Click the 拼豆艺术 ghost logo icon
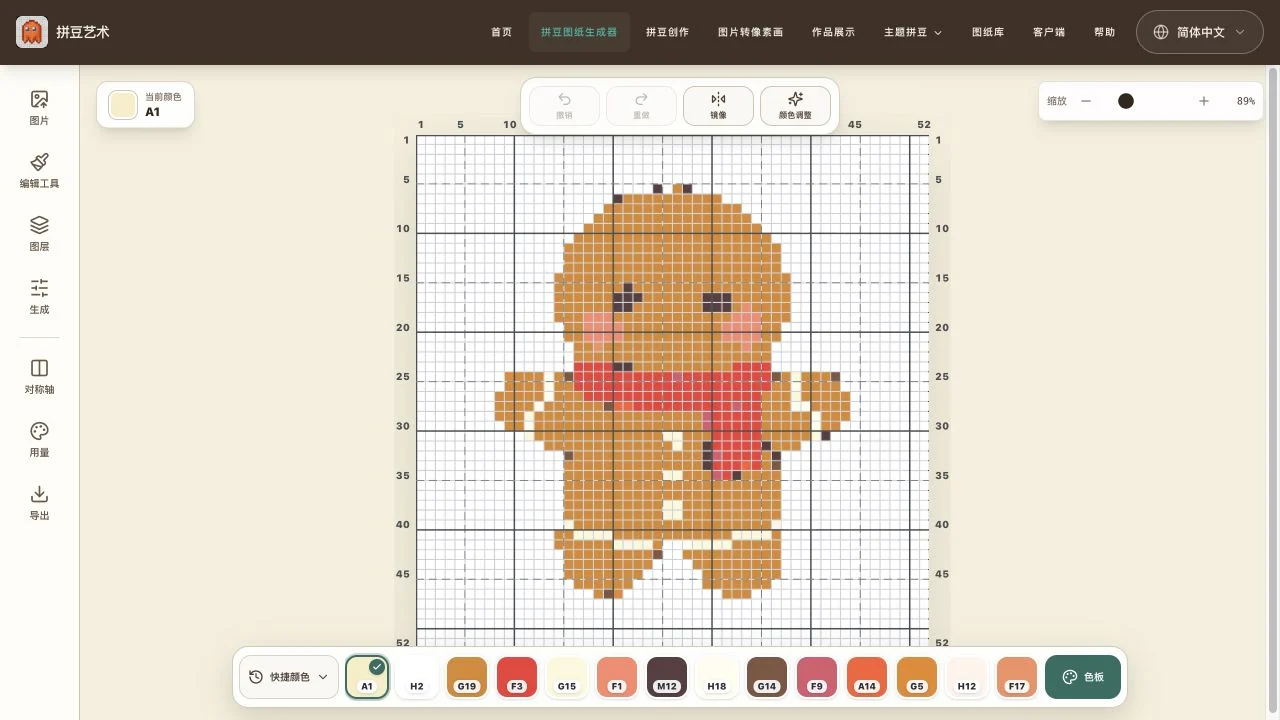 [32, 32]
